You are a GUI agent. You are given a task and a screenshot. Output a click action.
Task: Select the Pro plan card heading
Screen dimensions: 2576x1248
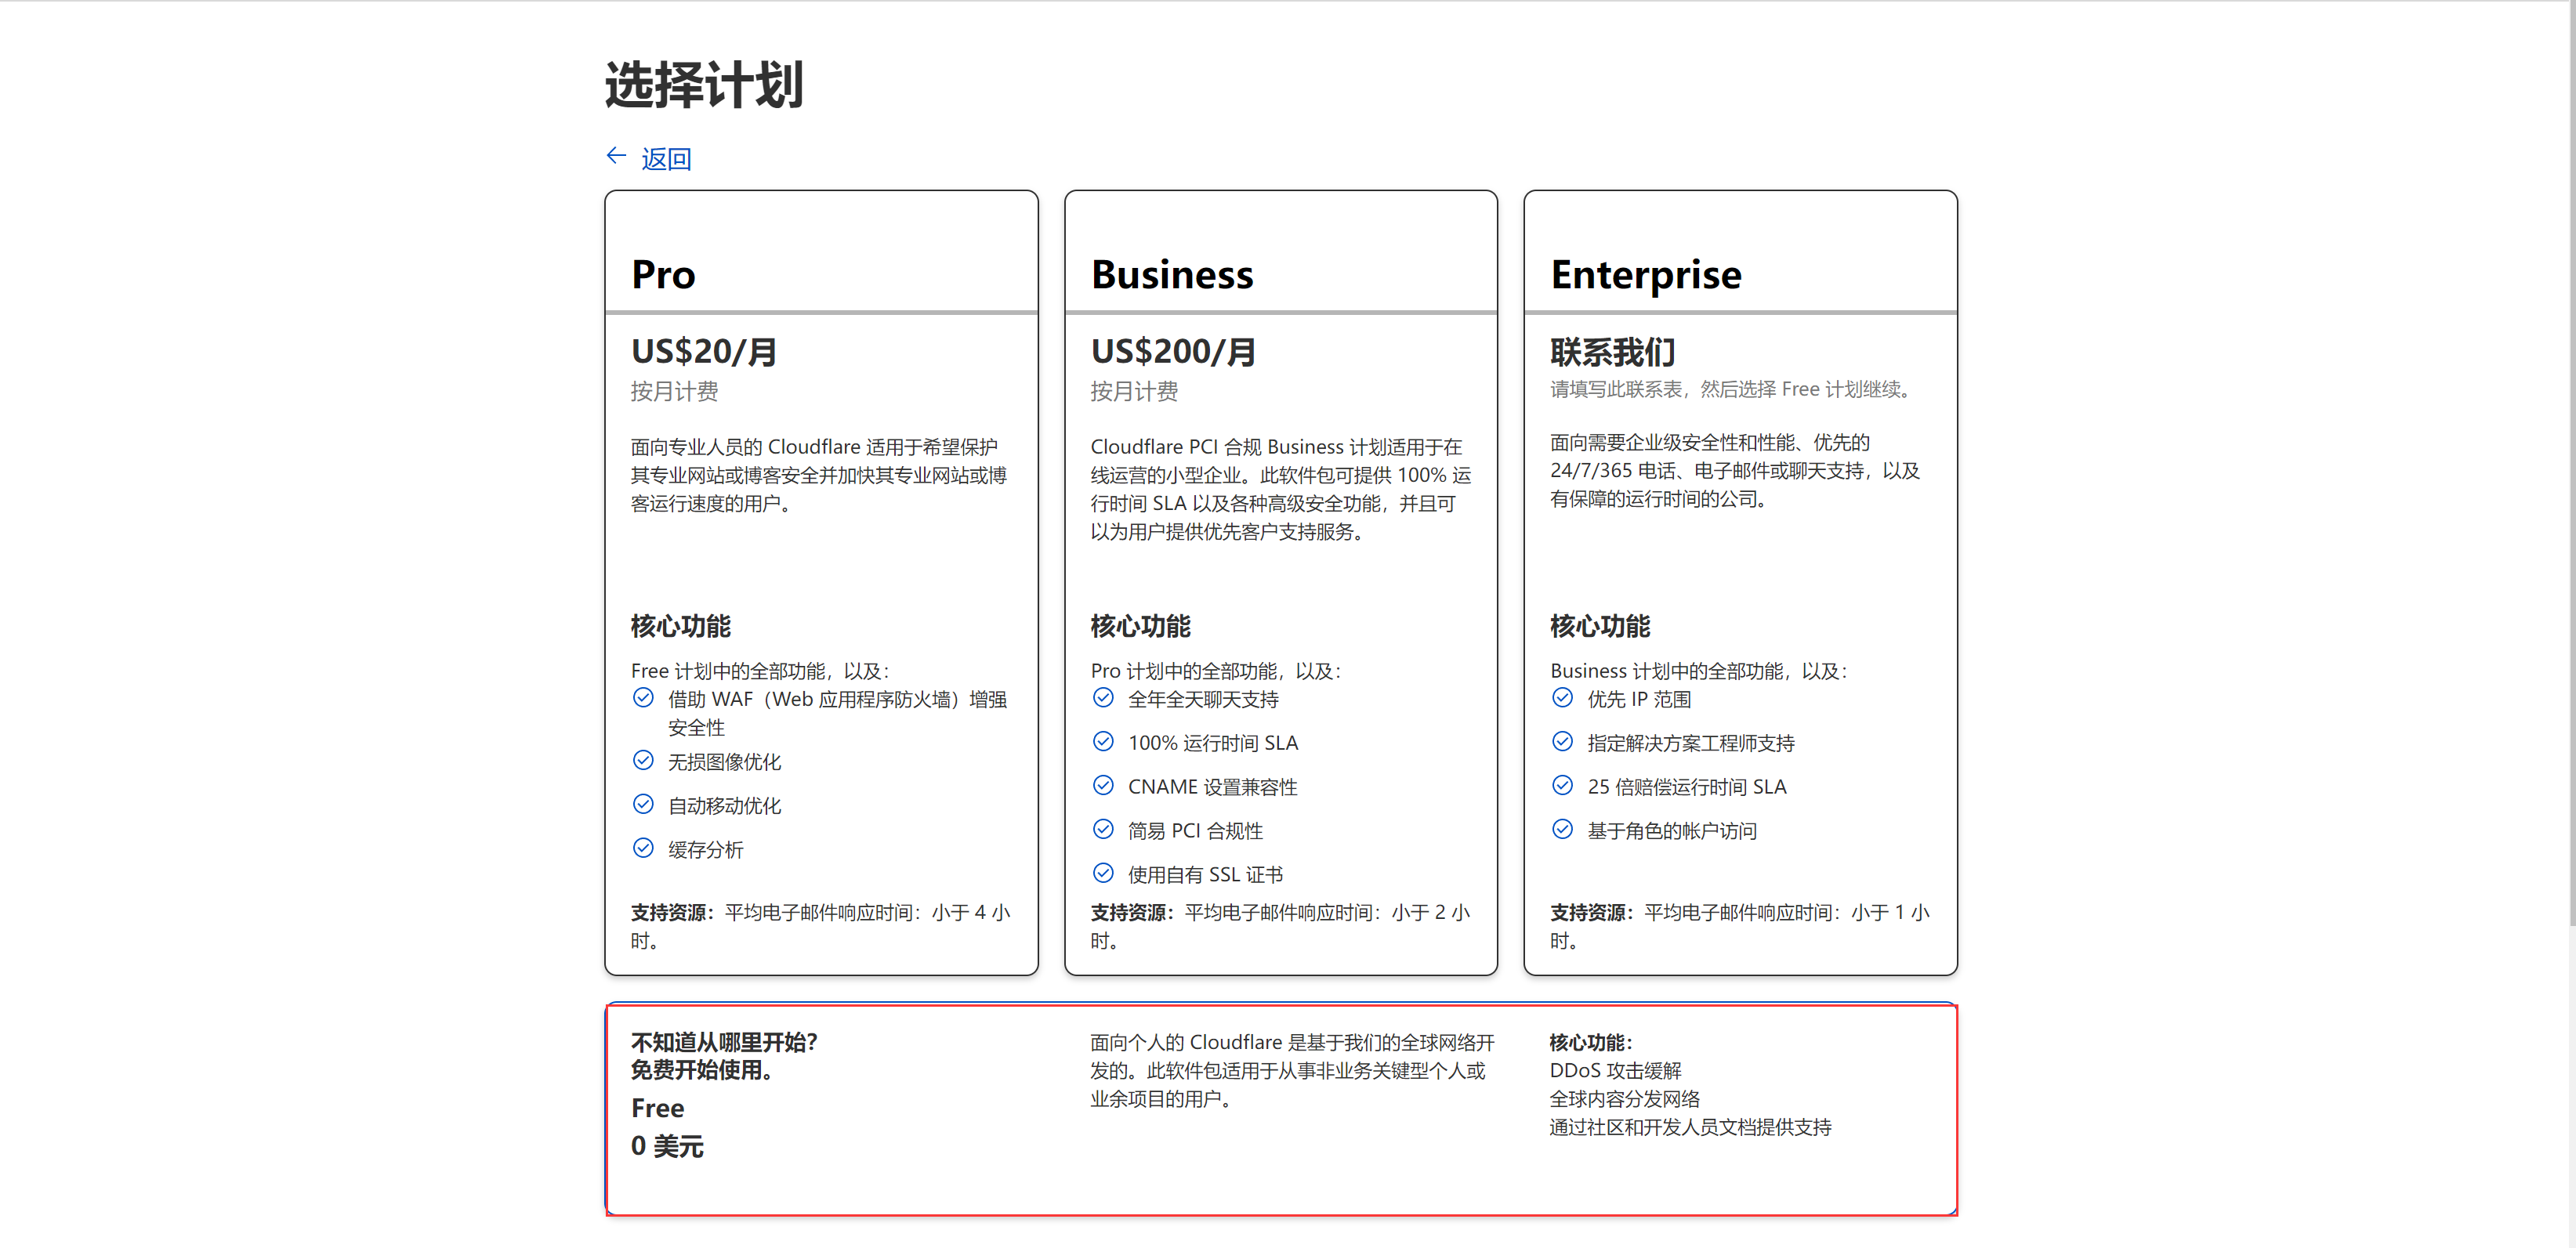click(x=663, y=274)
